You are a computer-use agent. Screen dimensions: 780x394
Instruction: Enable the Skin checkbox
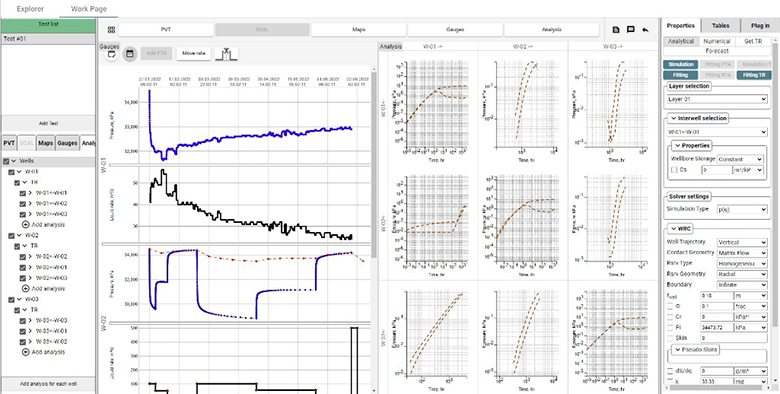(670, 338)
